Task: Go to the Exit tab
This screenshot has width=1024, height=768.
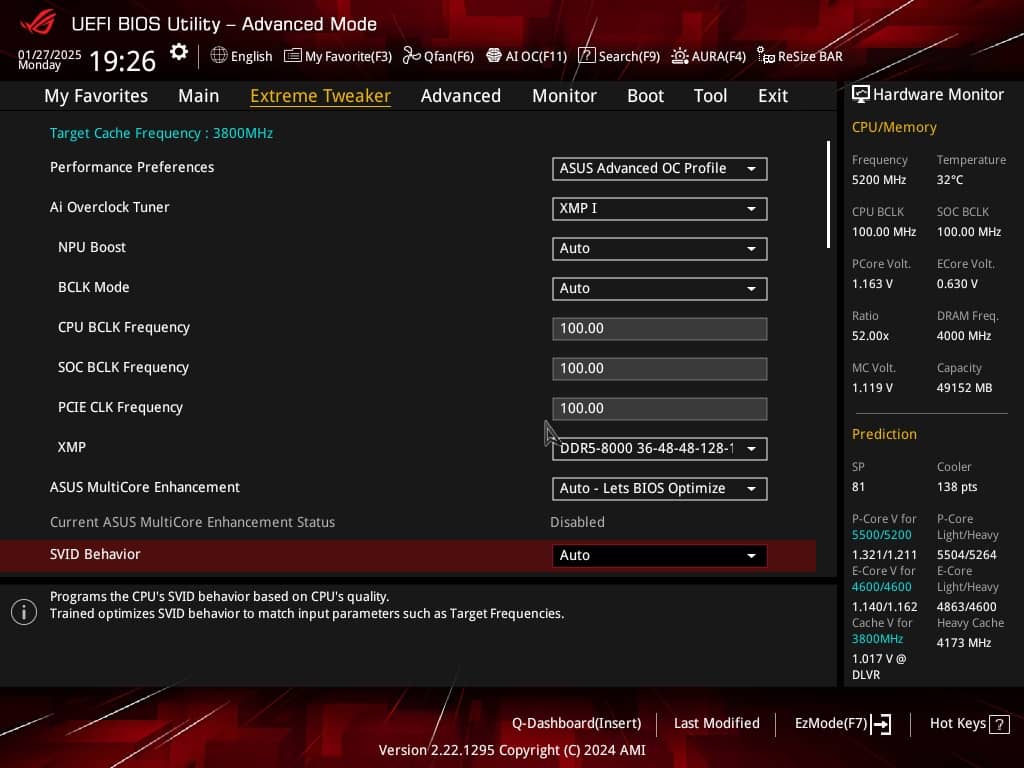Action: tap(773, 96)
